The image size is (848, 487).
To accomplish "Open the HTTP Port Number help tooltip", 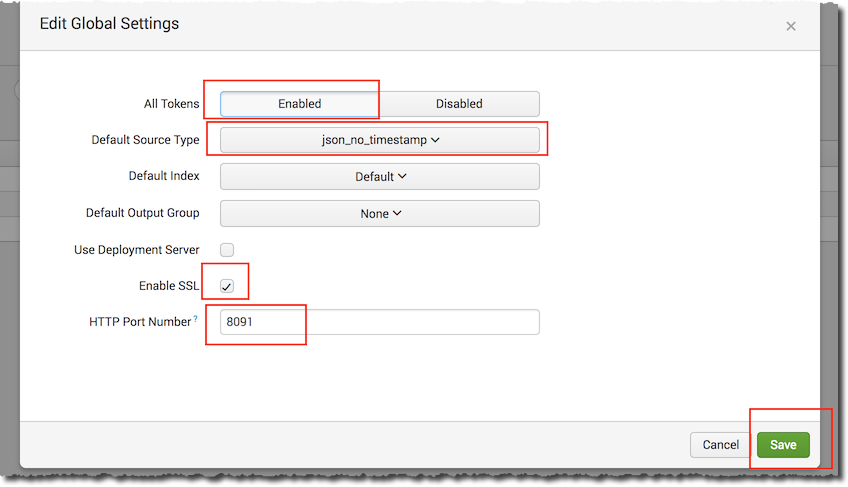I will 195,319.
